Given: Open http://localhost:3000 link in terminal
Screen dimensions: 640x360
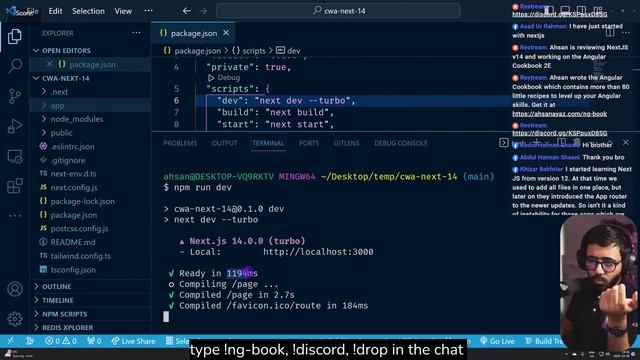Looking at the screenshot, I should pyautogui.click(x=318, y=252).
